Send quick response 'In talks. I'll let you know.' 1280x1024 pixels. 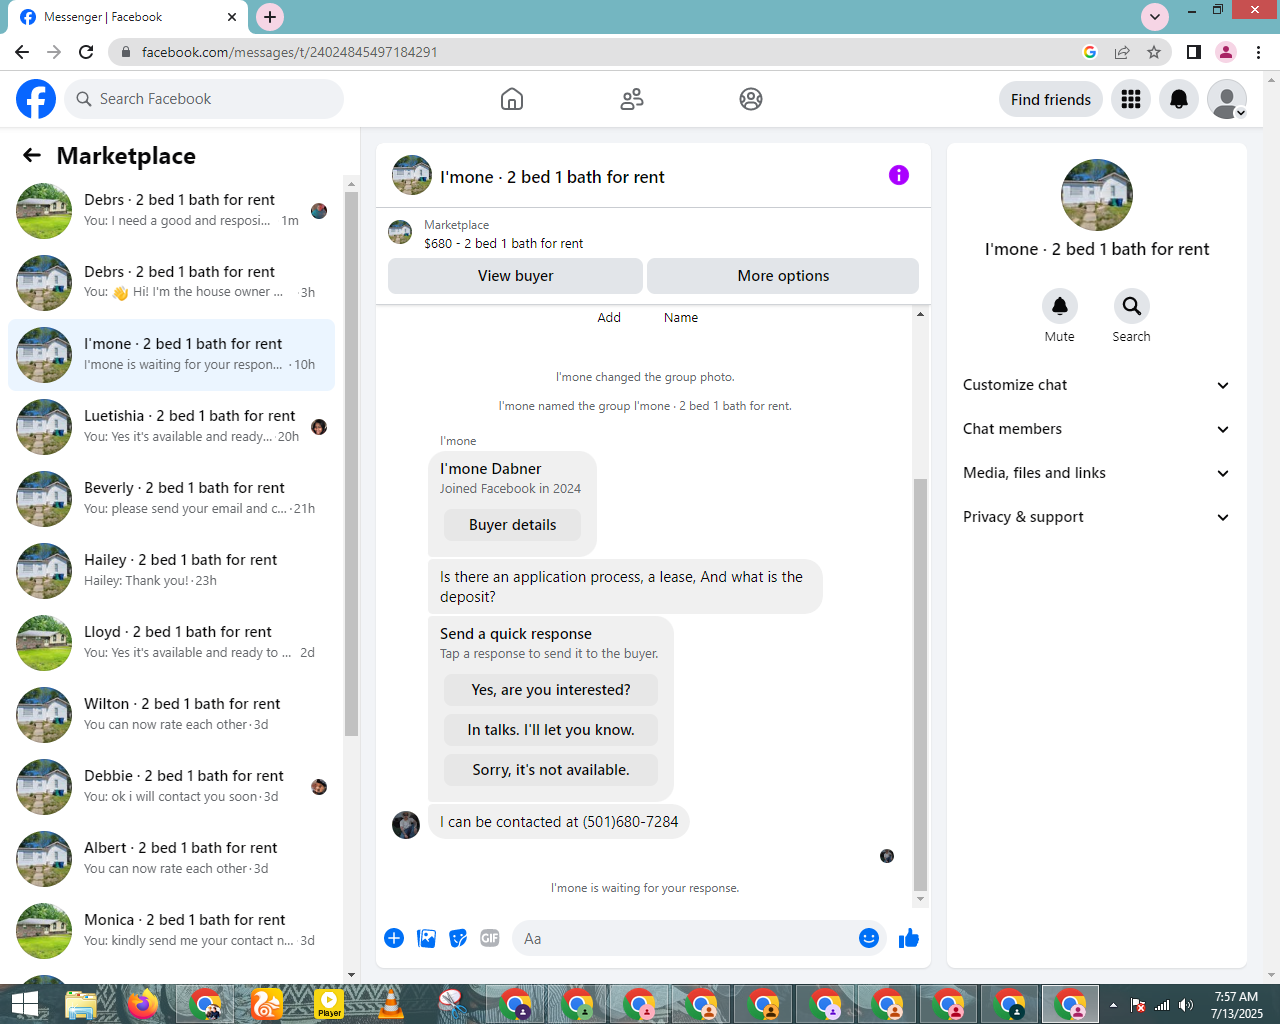(551, 730)
